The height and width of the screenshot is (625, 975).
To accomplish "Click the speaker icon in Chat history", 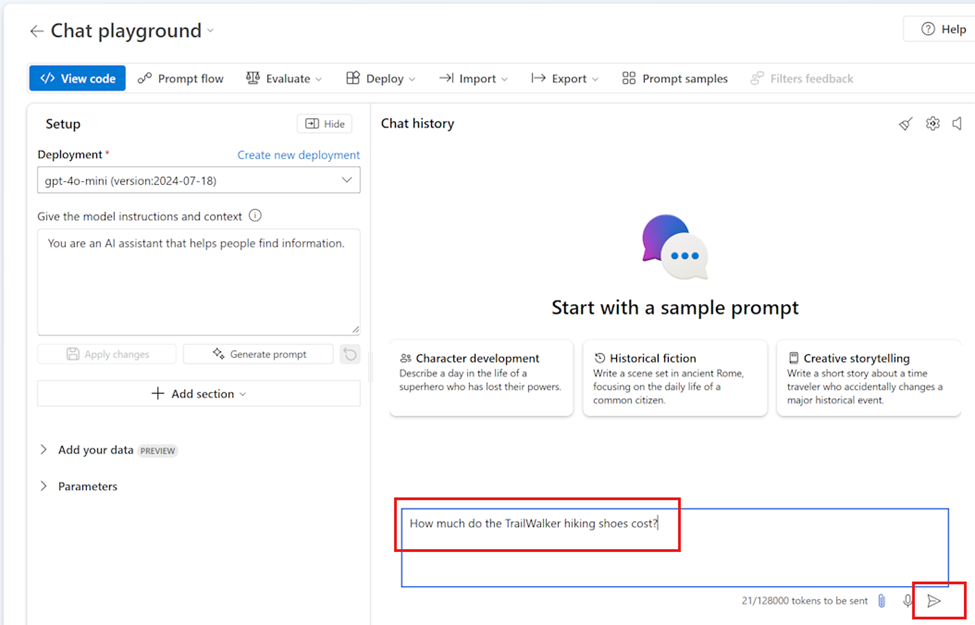I will (x=958, y=124).
